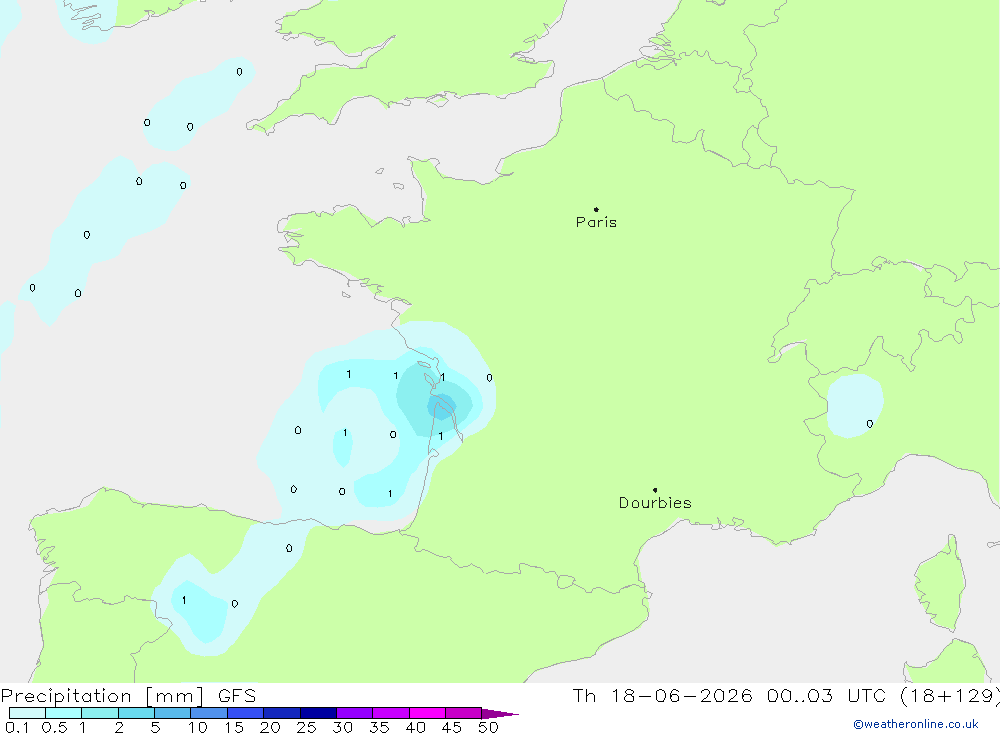Click the precipitation patch over the Alps
Screen dimensions: 1000x733
coord(855,406)
